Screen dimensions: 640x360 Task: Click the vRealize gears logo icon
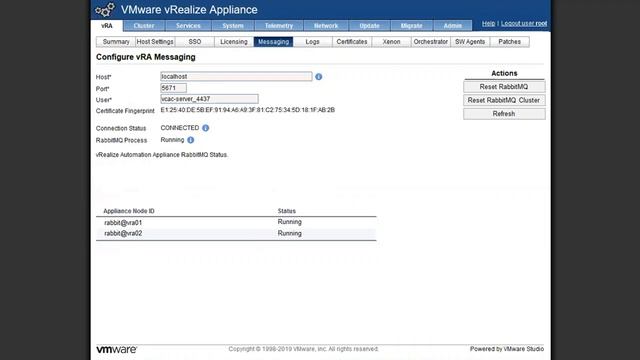[105, 10]
